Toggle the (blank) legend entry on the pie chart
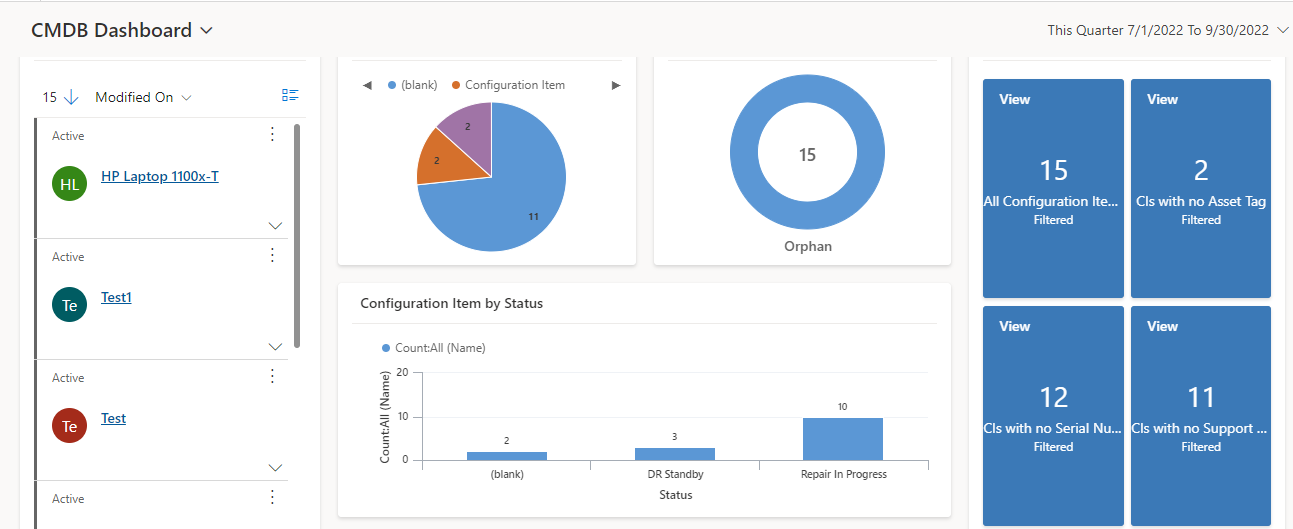The image size is (1293, 529). 412,85
